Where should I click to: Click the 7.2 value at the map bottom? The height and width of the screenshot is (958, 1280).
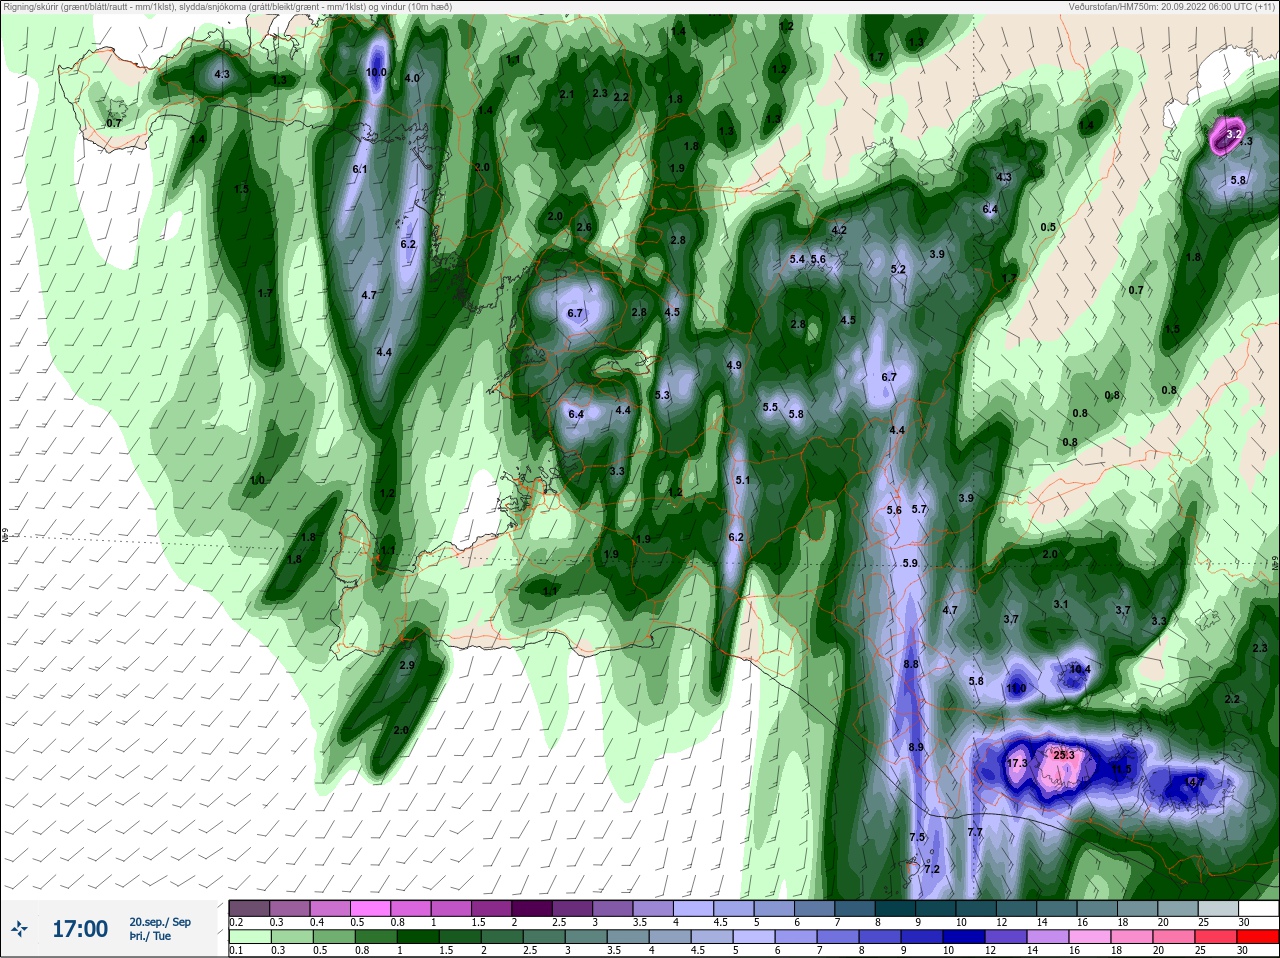932,869
